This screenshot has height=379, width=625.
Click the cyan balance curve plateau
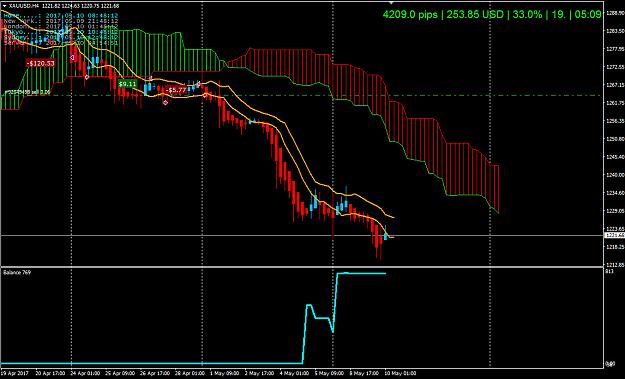[x=362, y=273]
